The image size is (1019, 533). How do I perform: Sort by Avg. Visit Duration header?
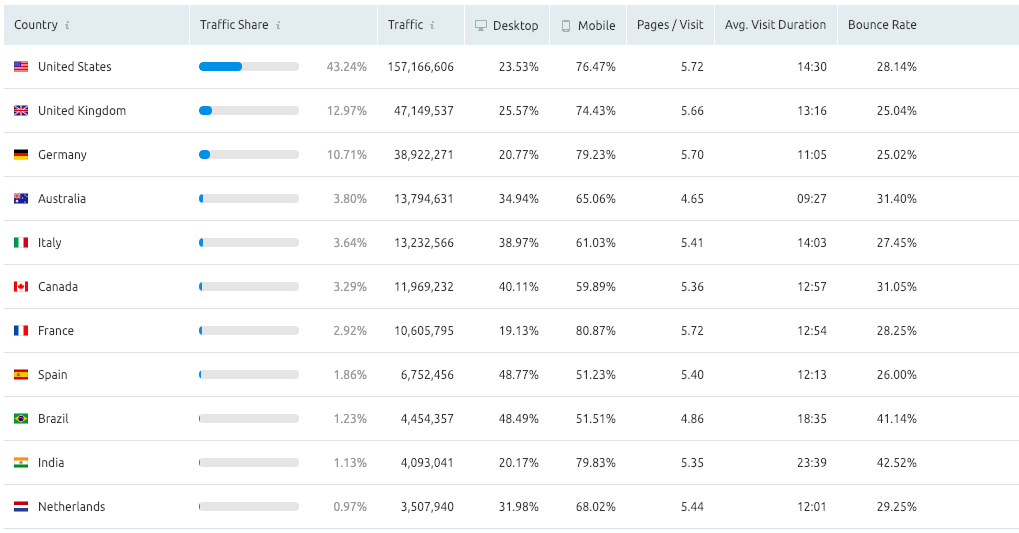click(x=775, y=25)
